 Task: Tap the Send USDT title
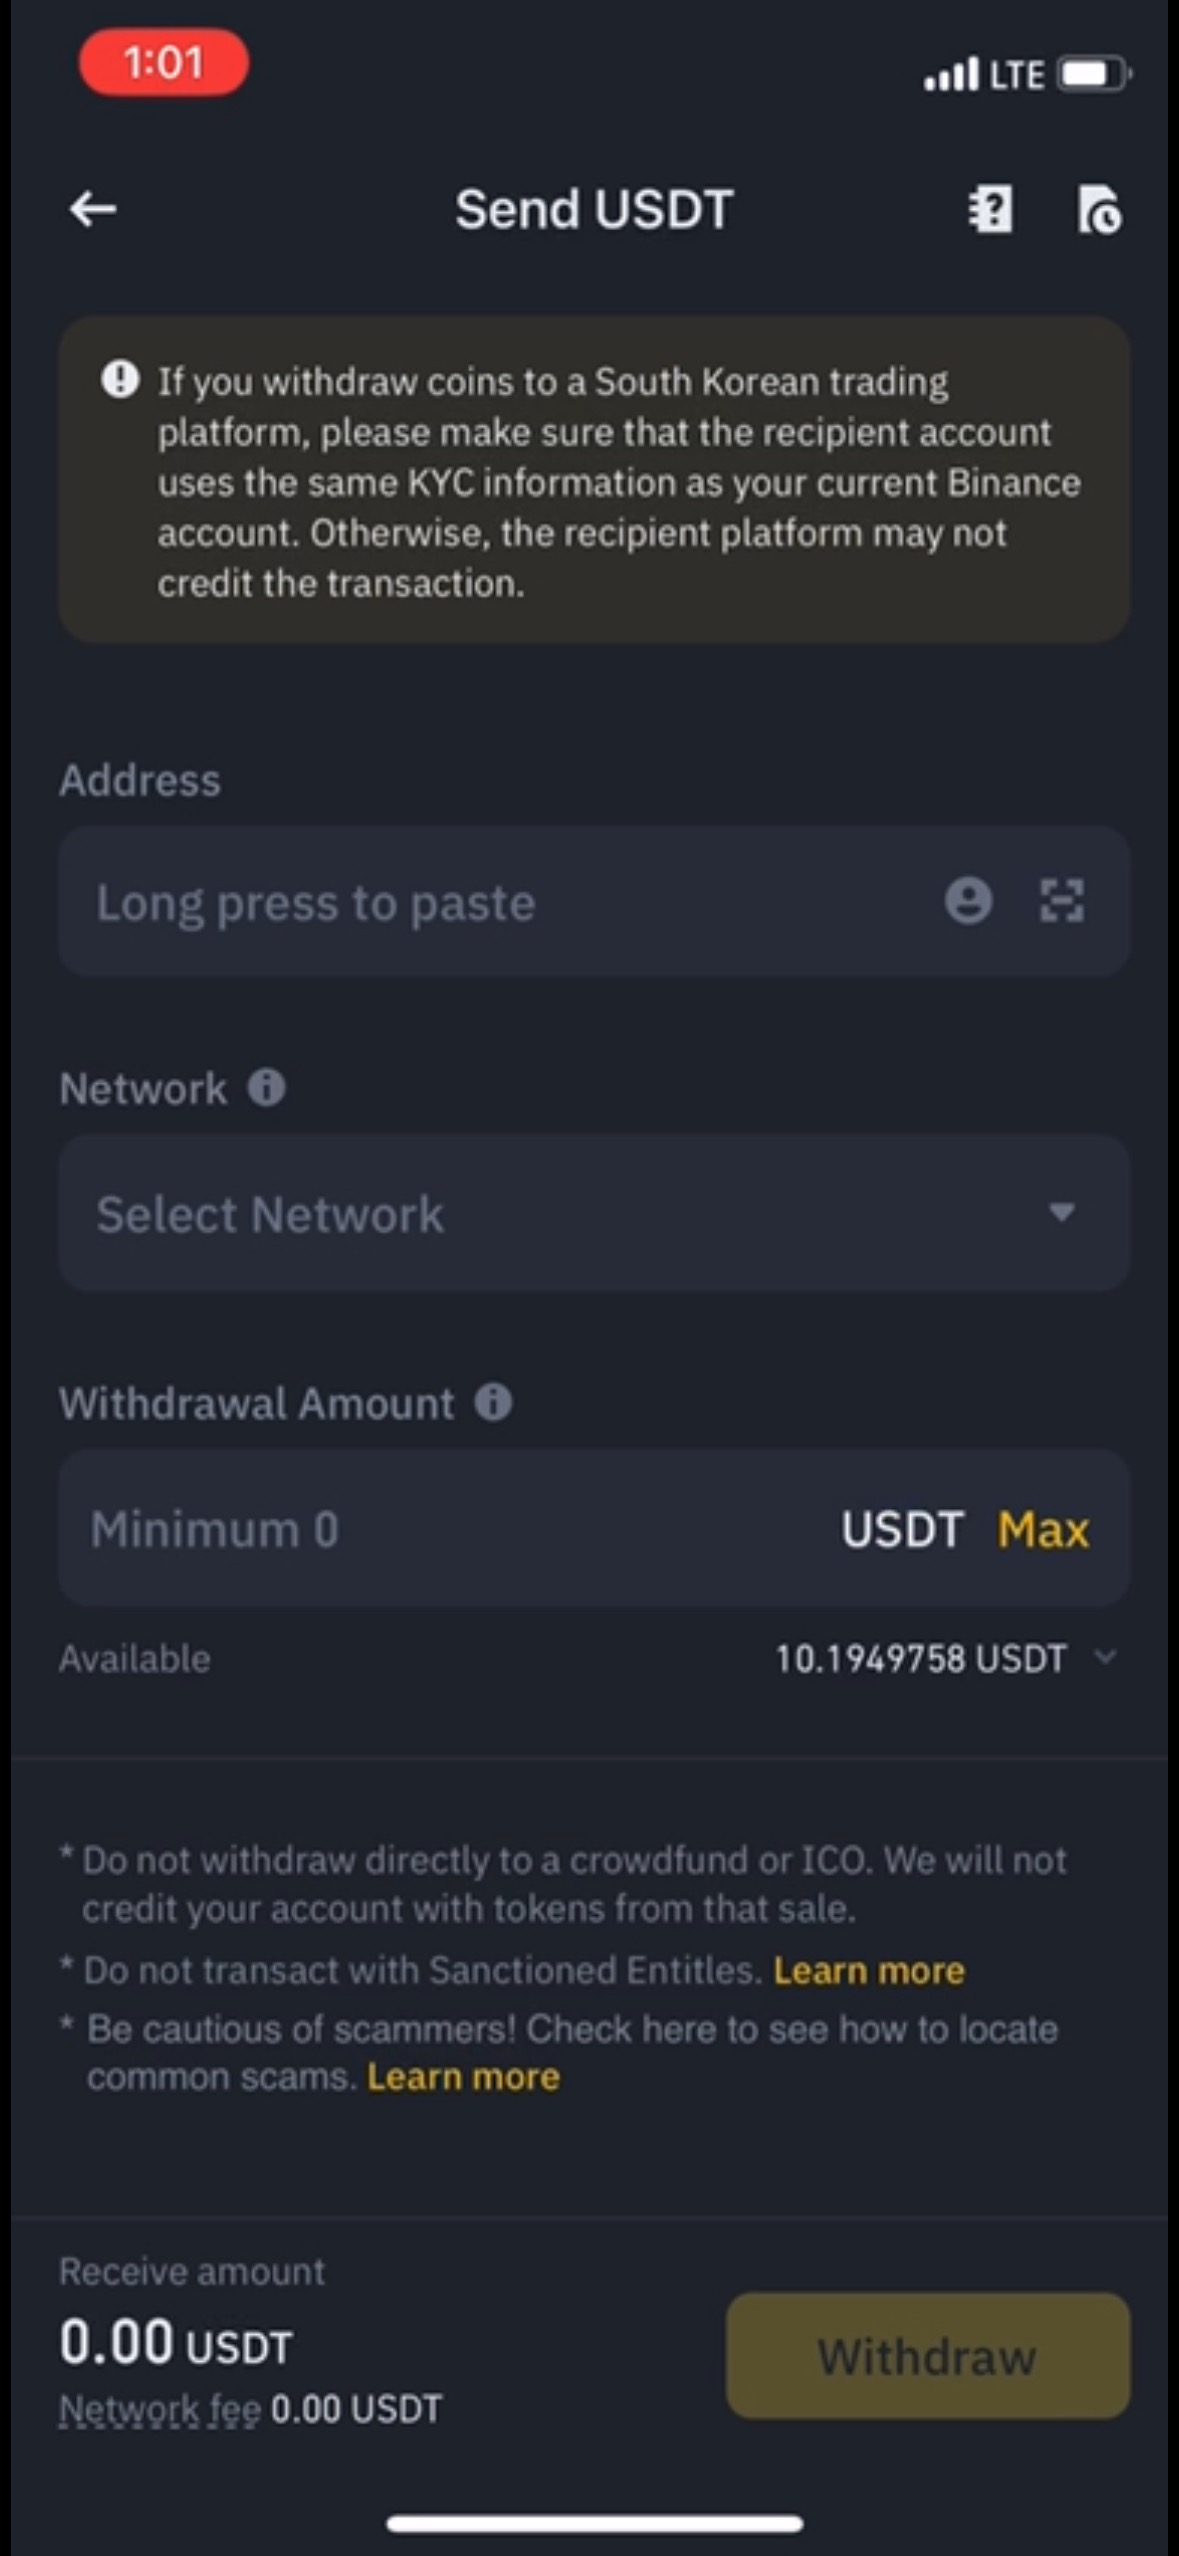[594, 210]
